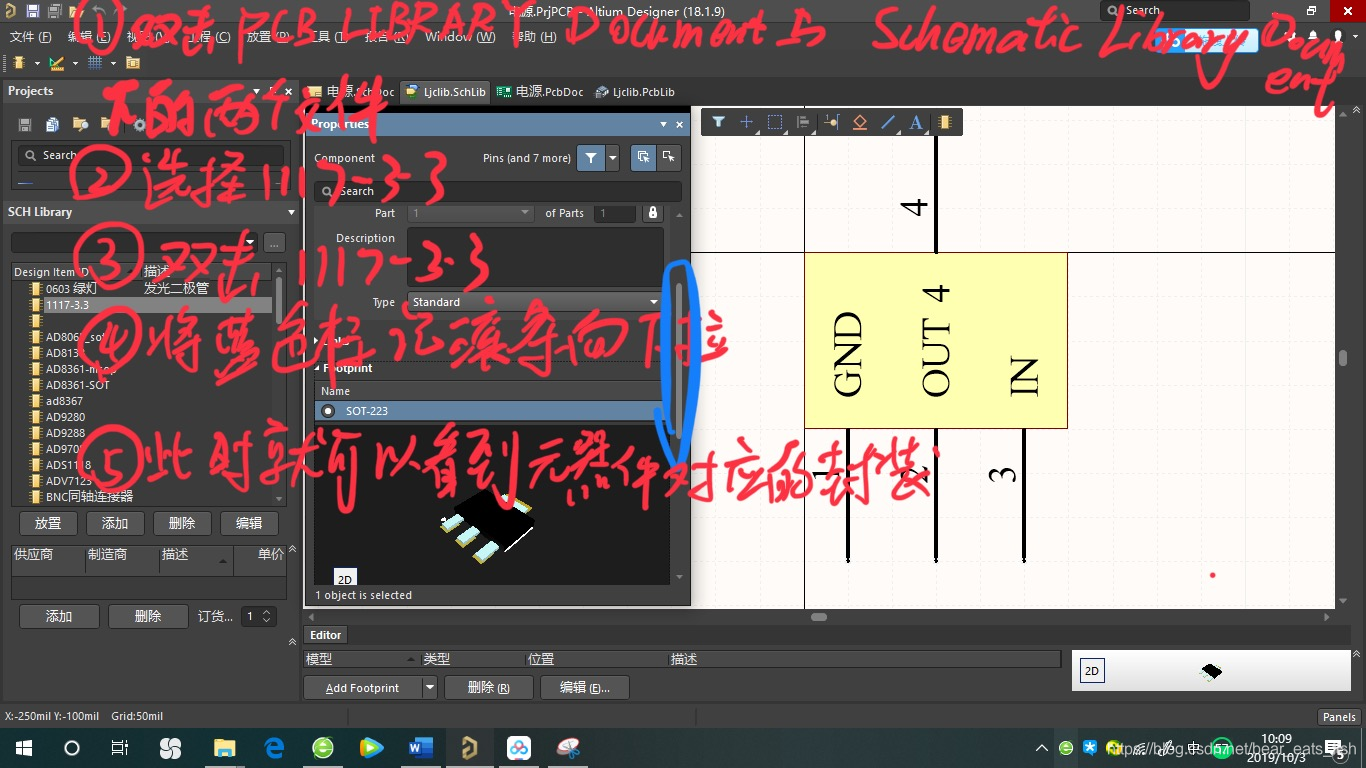Click the place pin tool icon
1366x768 pixels.
[x=830, y=122]
